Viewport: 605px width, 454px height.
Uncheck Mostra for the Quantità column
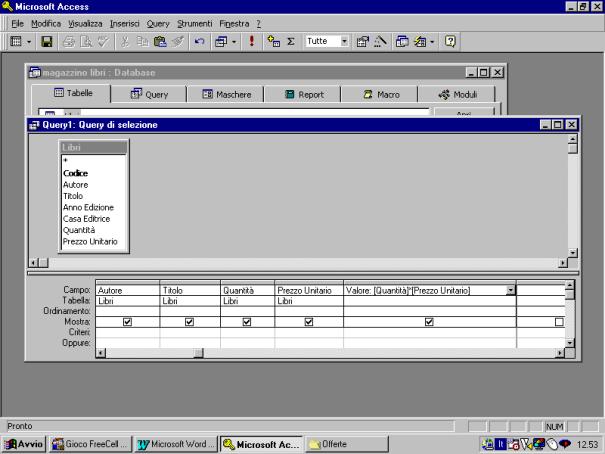[245, 322]
